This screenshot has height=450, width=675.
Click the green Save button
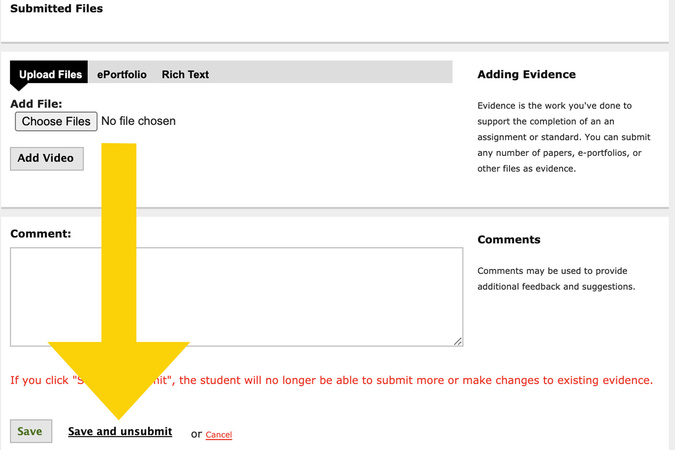[31, 431]
